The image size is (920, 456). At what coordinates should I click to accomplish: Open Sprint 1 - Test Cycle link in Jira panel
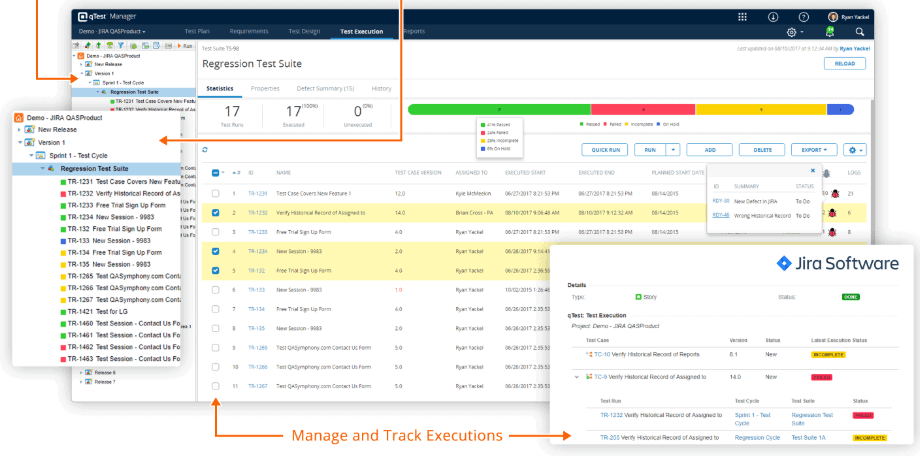coord(752,419)
